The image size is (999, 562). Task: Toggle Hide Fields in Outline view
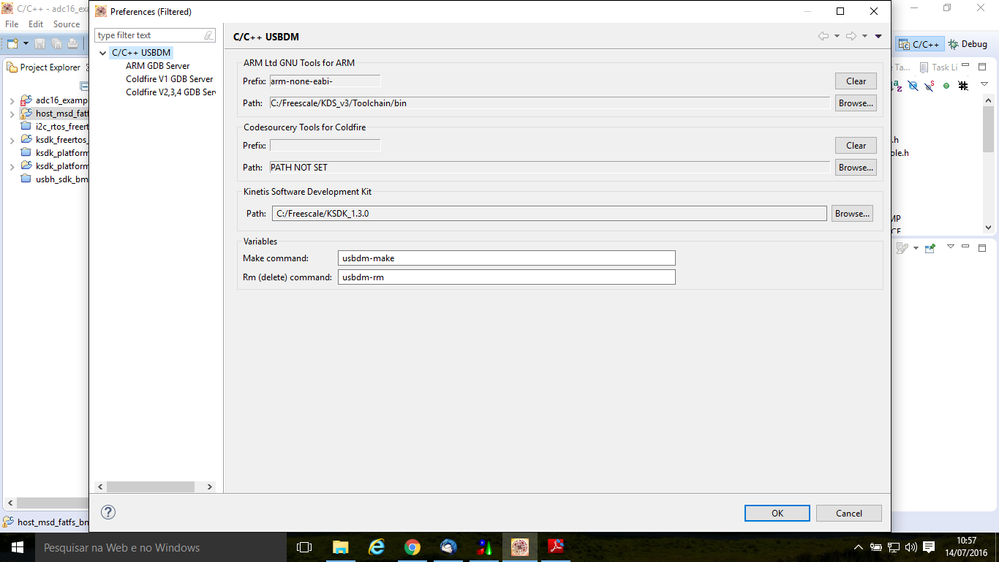pos(913,85)
